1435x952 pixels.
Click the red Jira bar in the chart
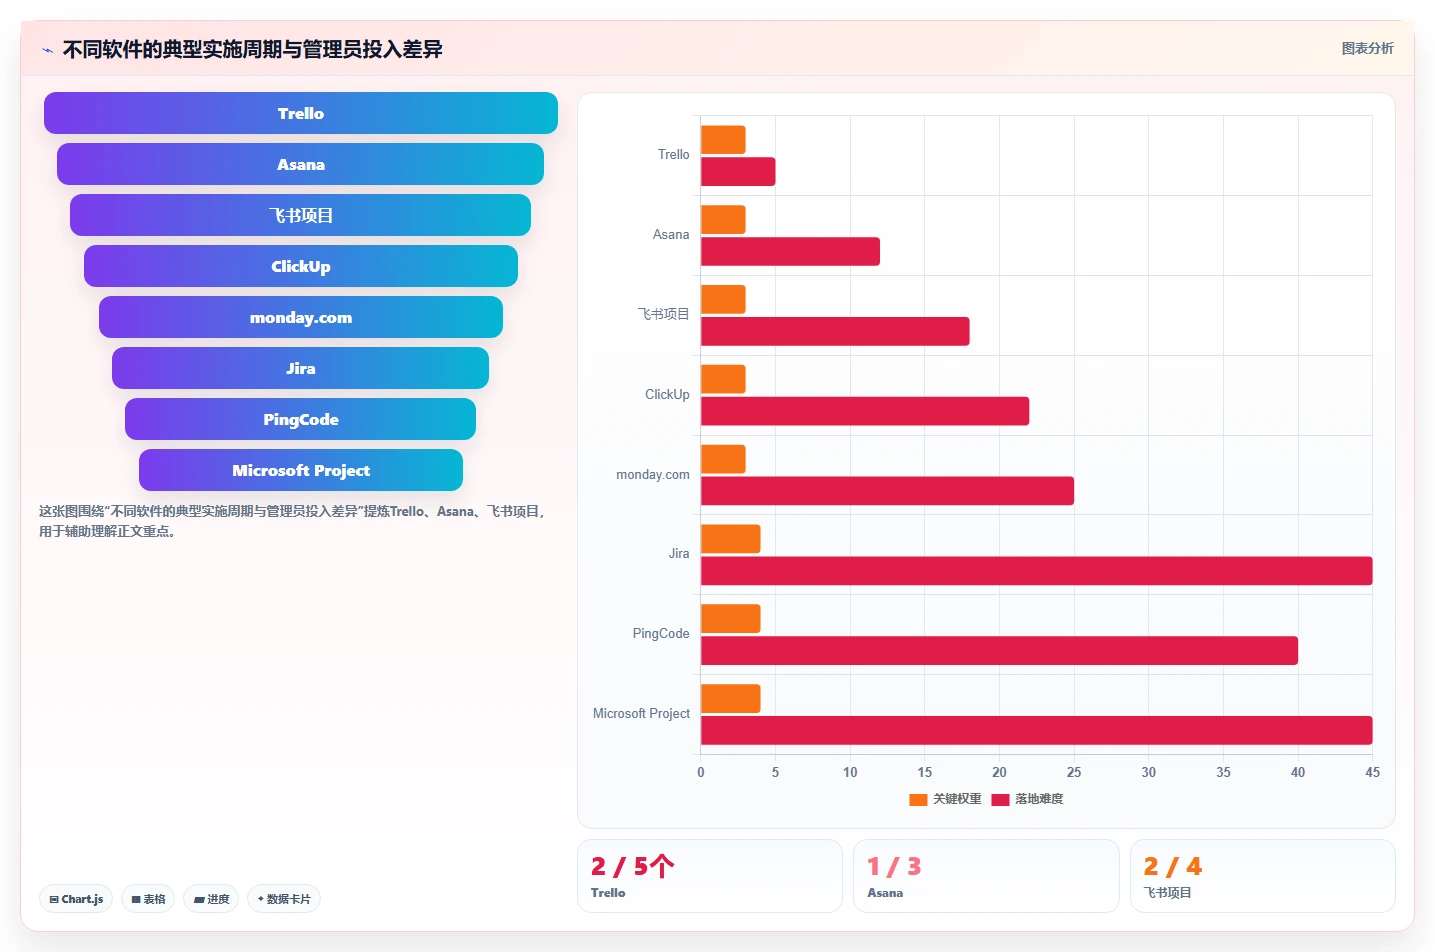1037,571
